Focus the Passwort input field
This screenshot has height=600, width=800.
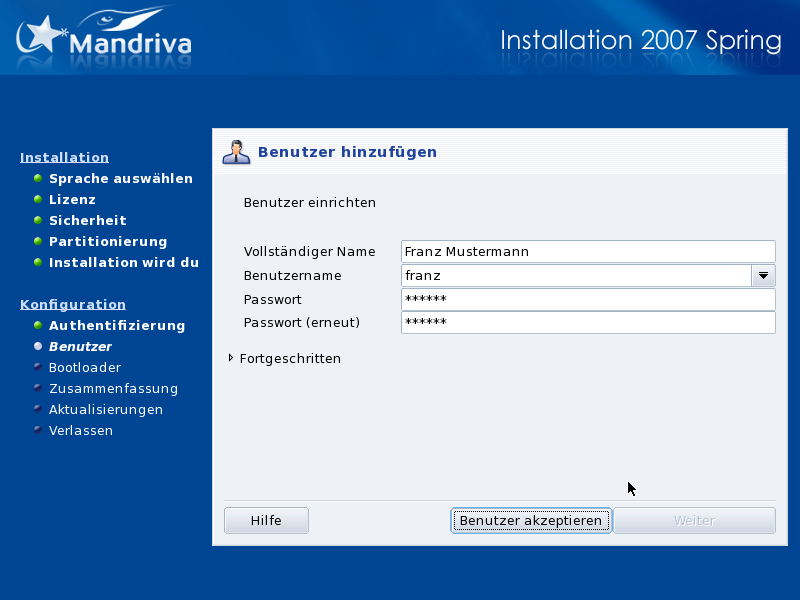pos(587,300)
